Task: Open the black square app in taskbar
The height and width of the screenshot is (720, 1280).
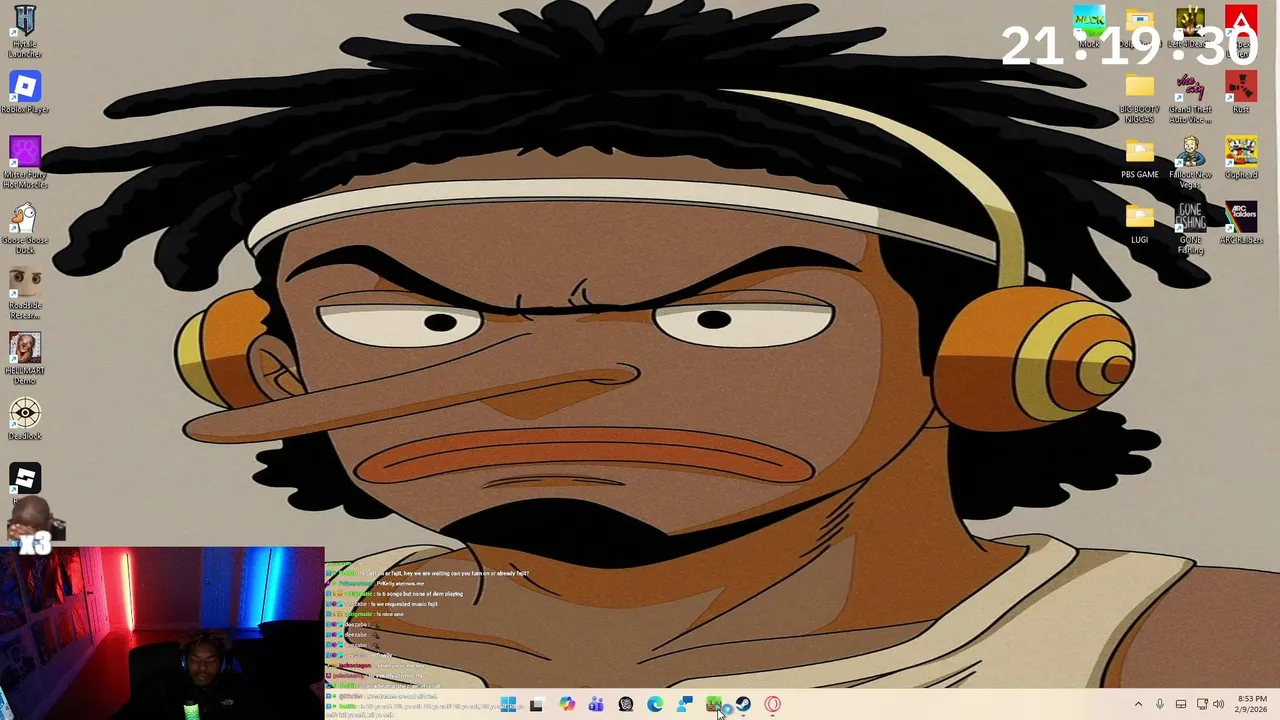Action: [536, 705]
